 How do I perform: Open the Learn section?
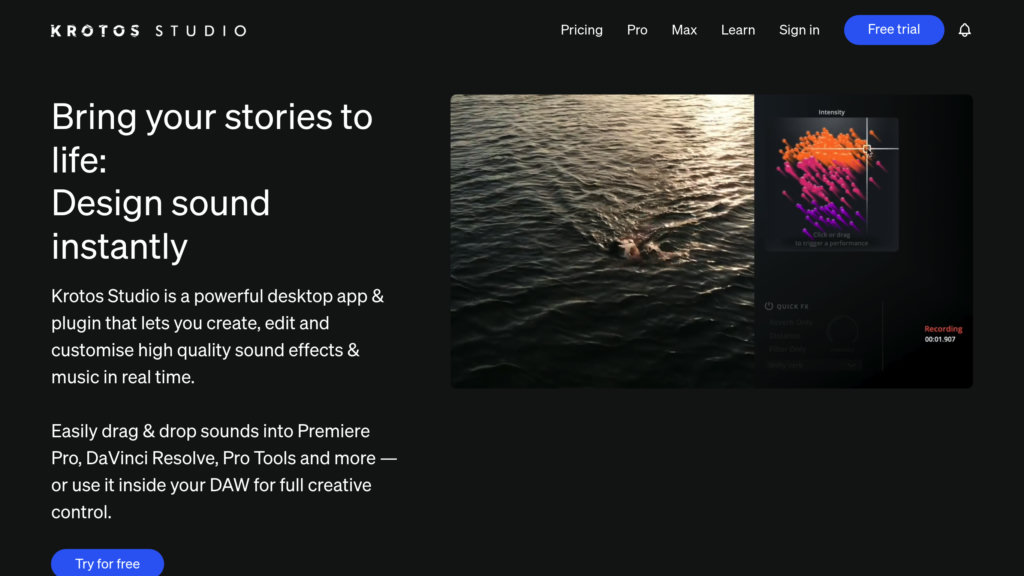[737, 30]
